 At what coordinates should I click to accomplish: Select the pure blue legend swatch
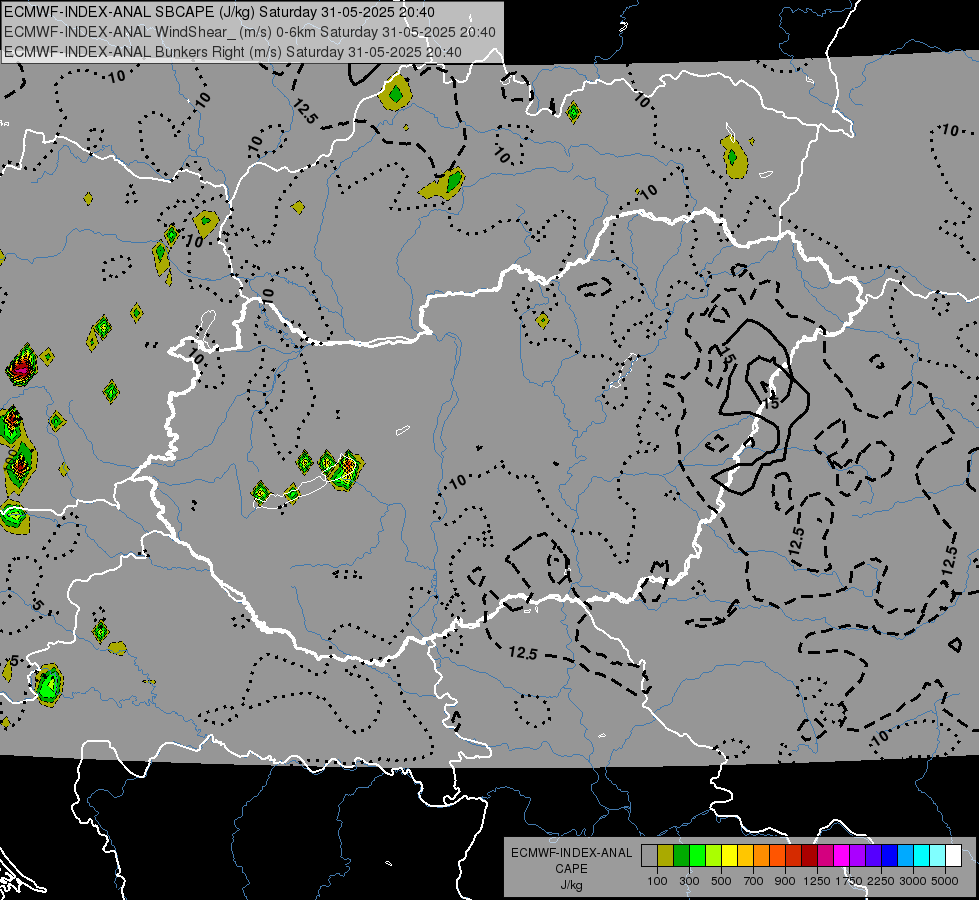tap(890, 856)
